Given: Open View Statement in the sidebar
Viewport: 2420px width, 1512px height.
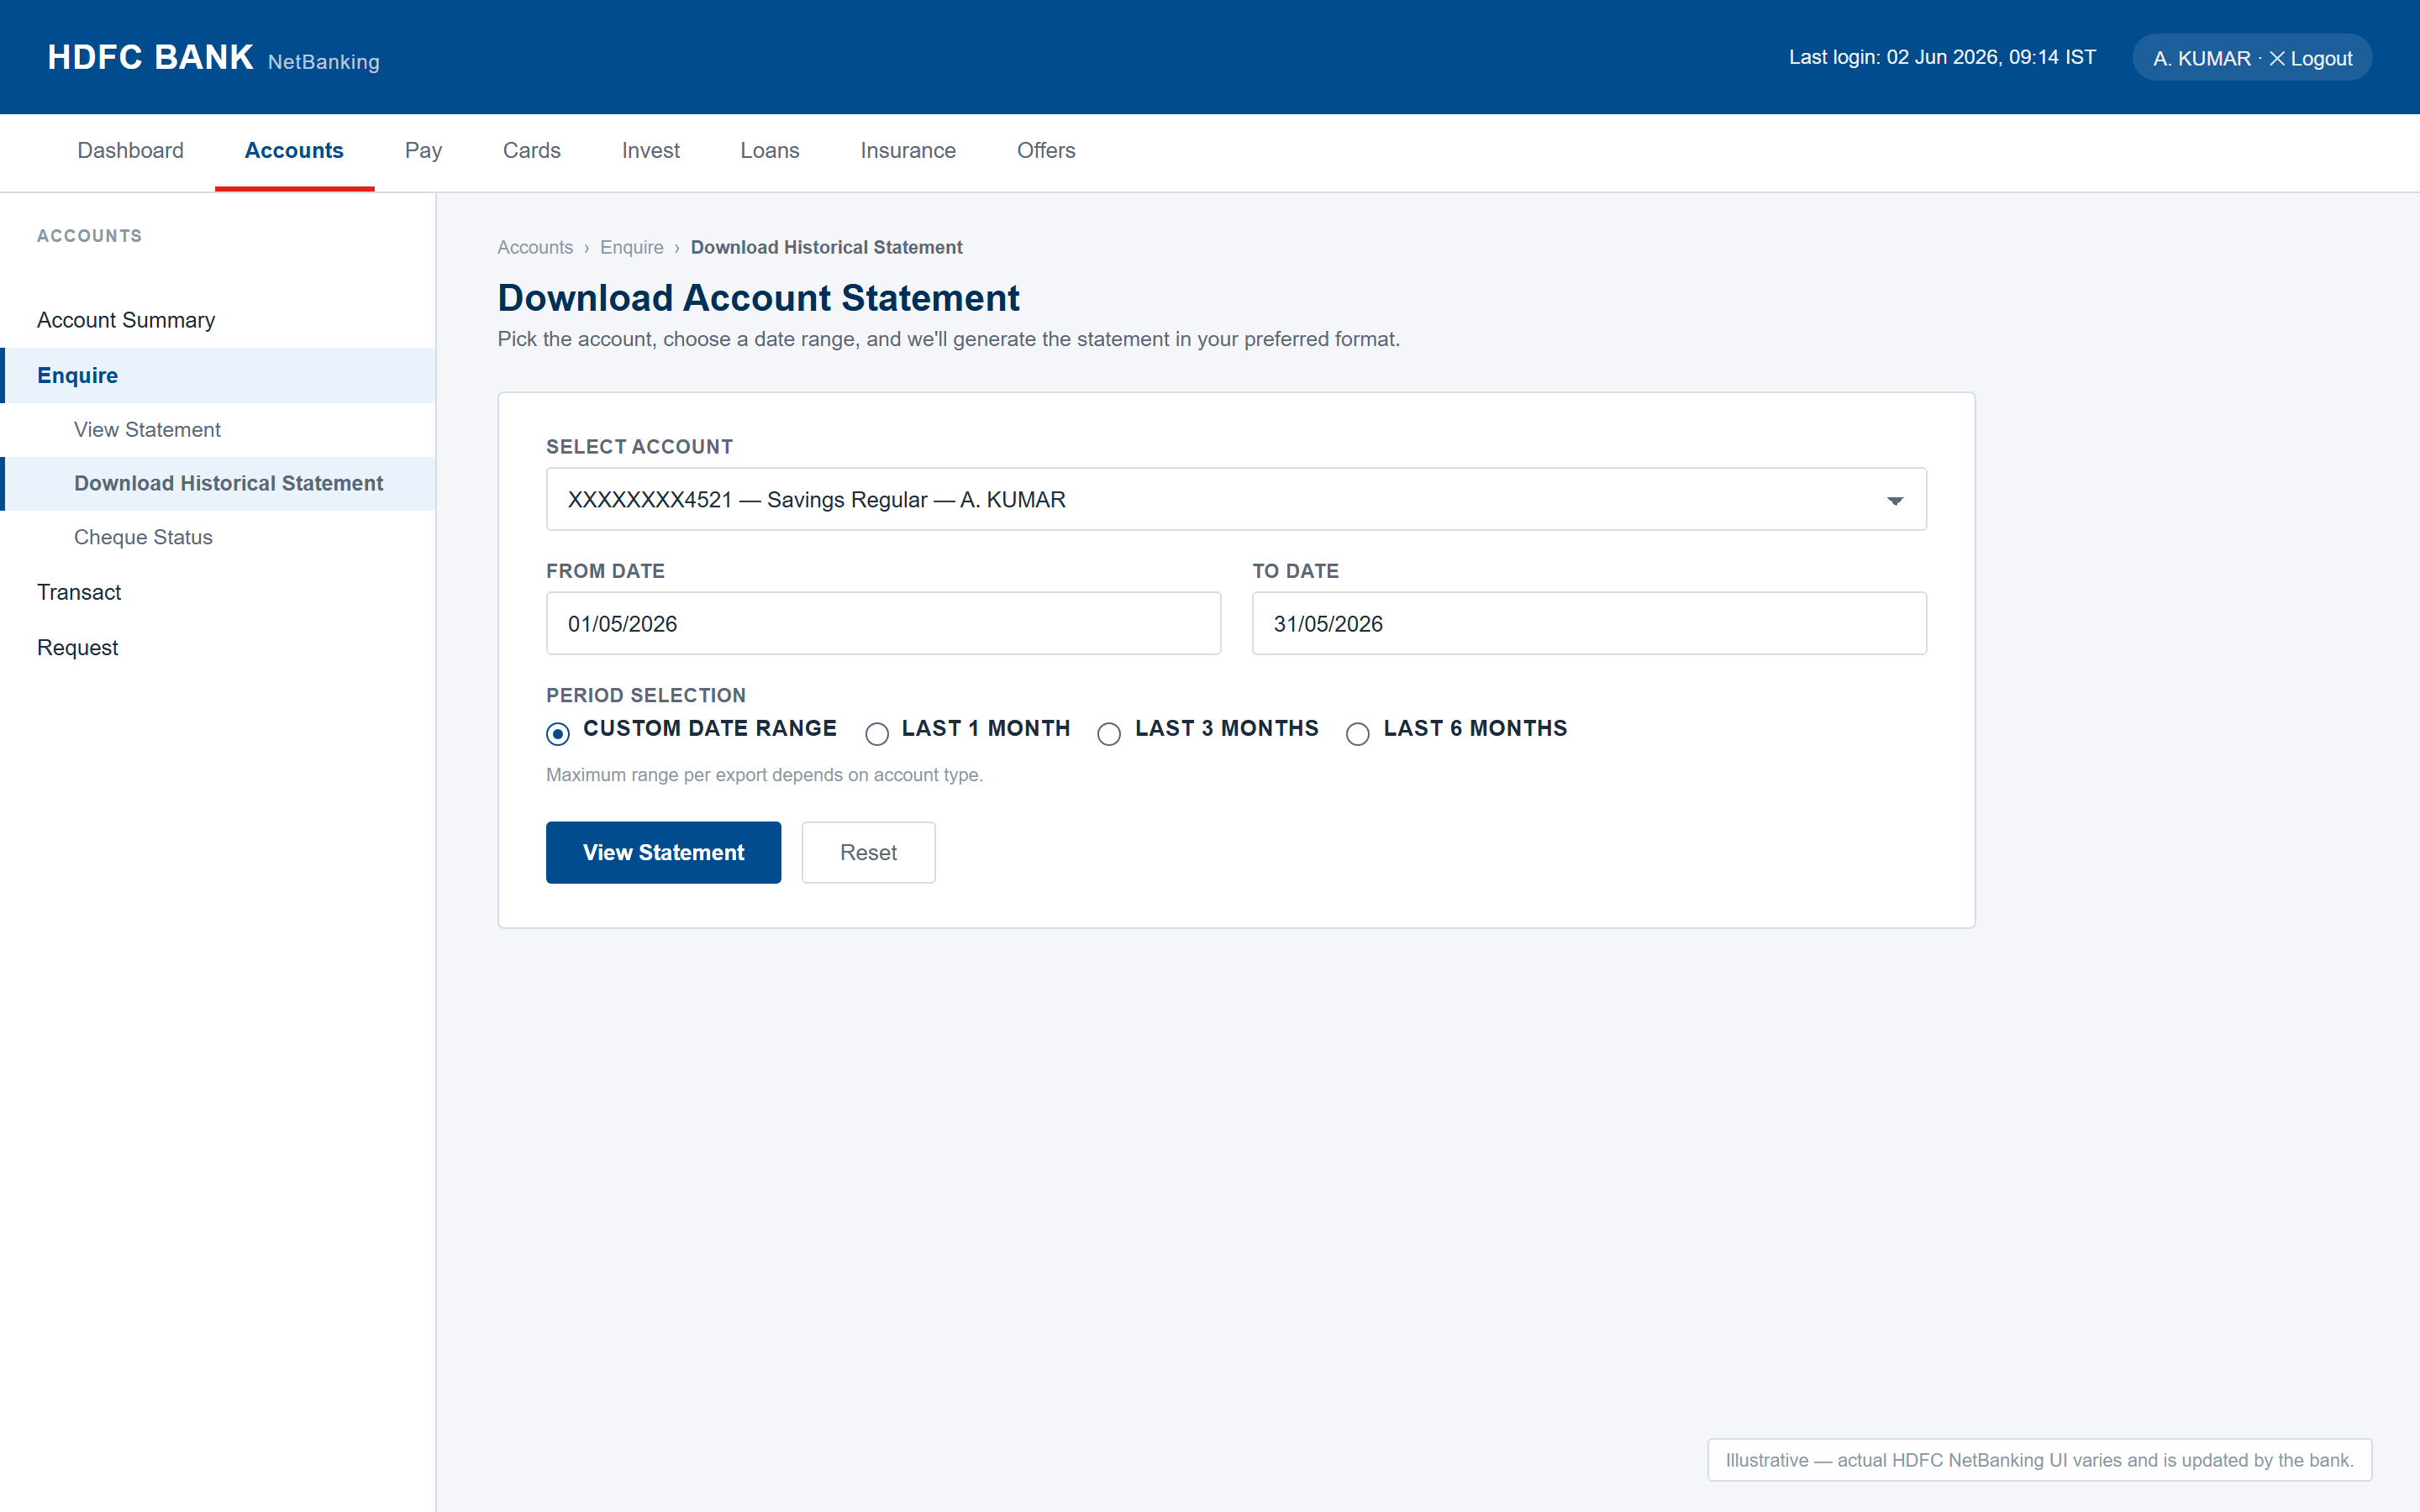Looking at the screenshot, I should pyautogui.click(x=218, y=430).
